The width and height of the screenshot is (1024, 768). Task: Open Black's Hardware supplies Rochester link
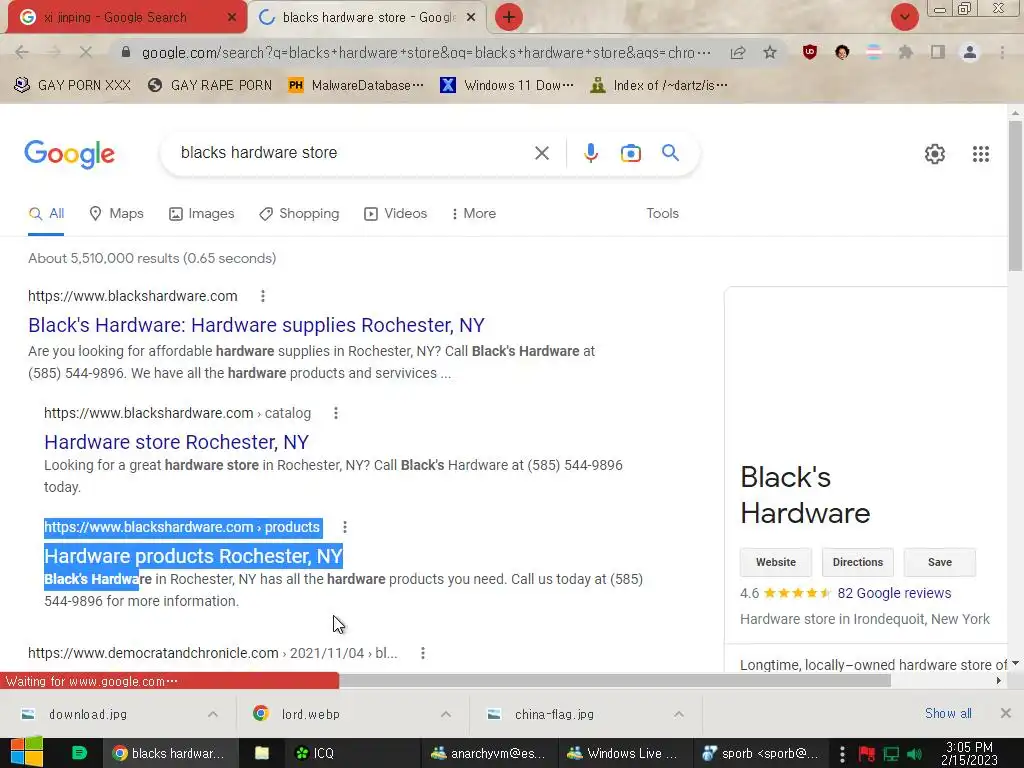click(x=256, y=325)
